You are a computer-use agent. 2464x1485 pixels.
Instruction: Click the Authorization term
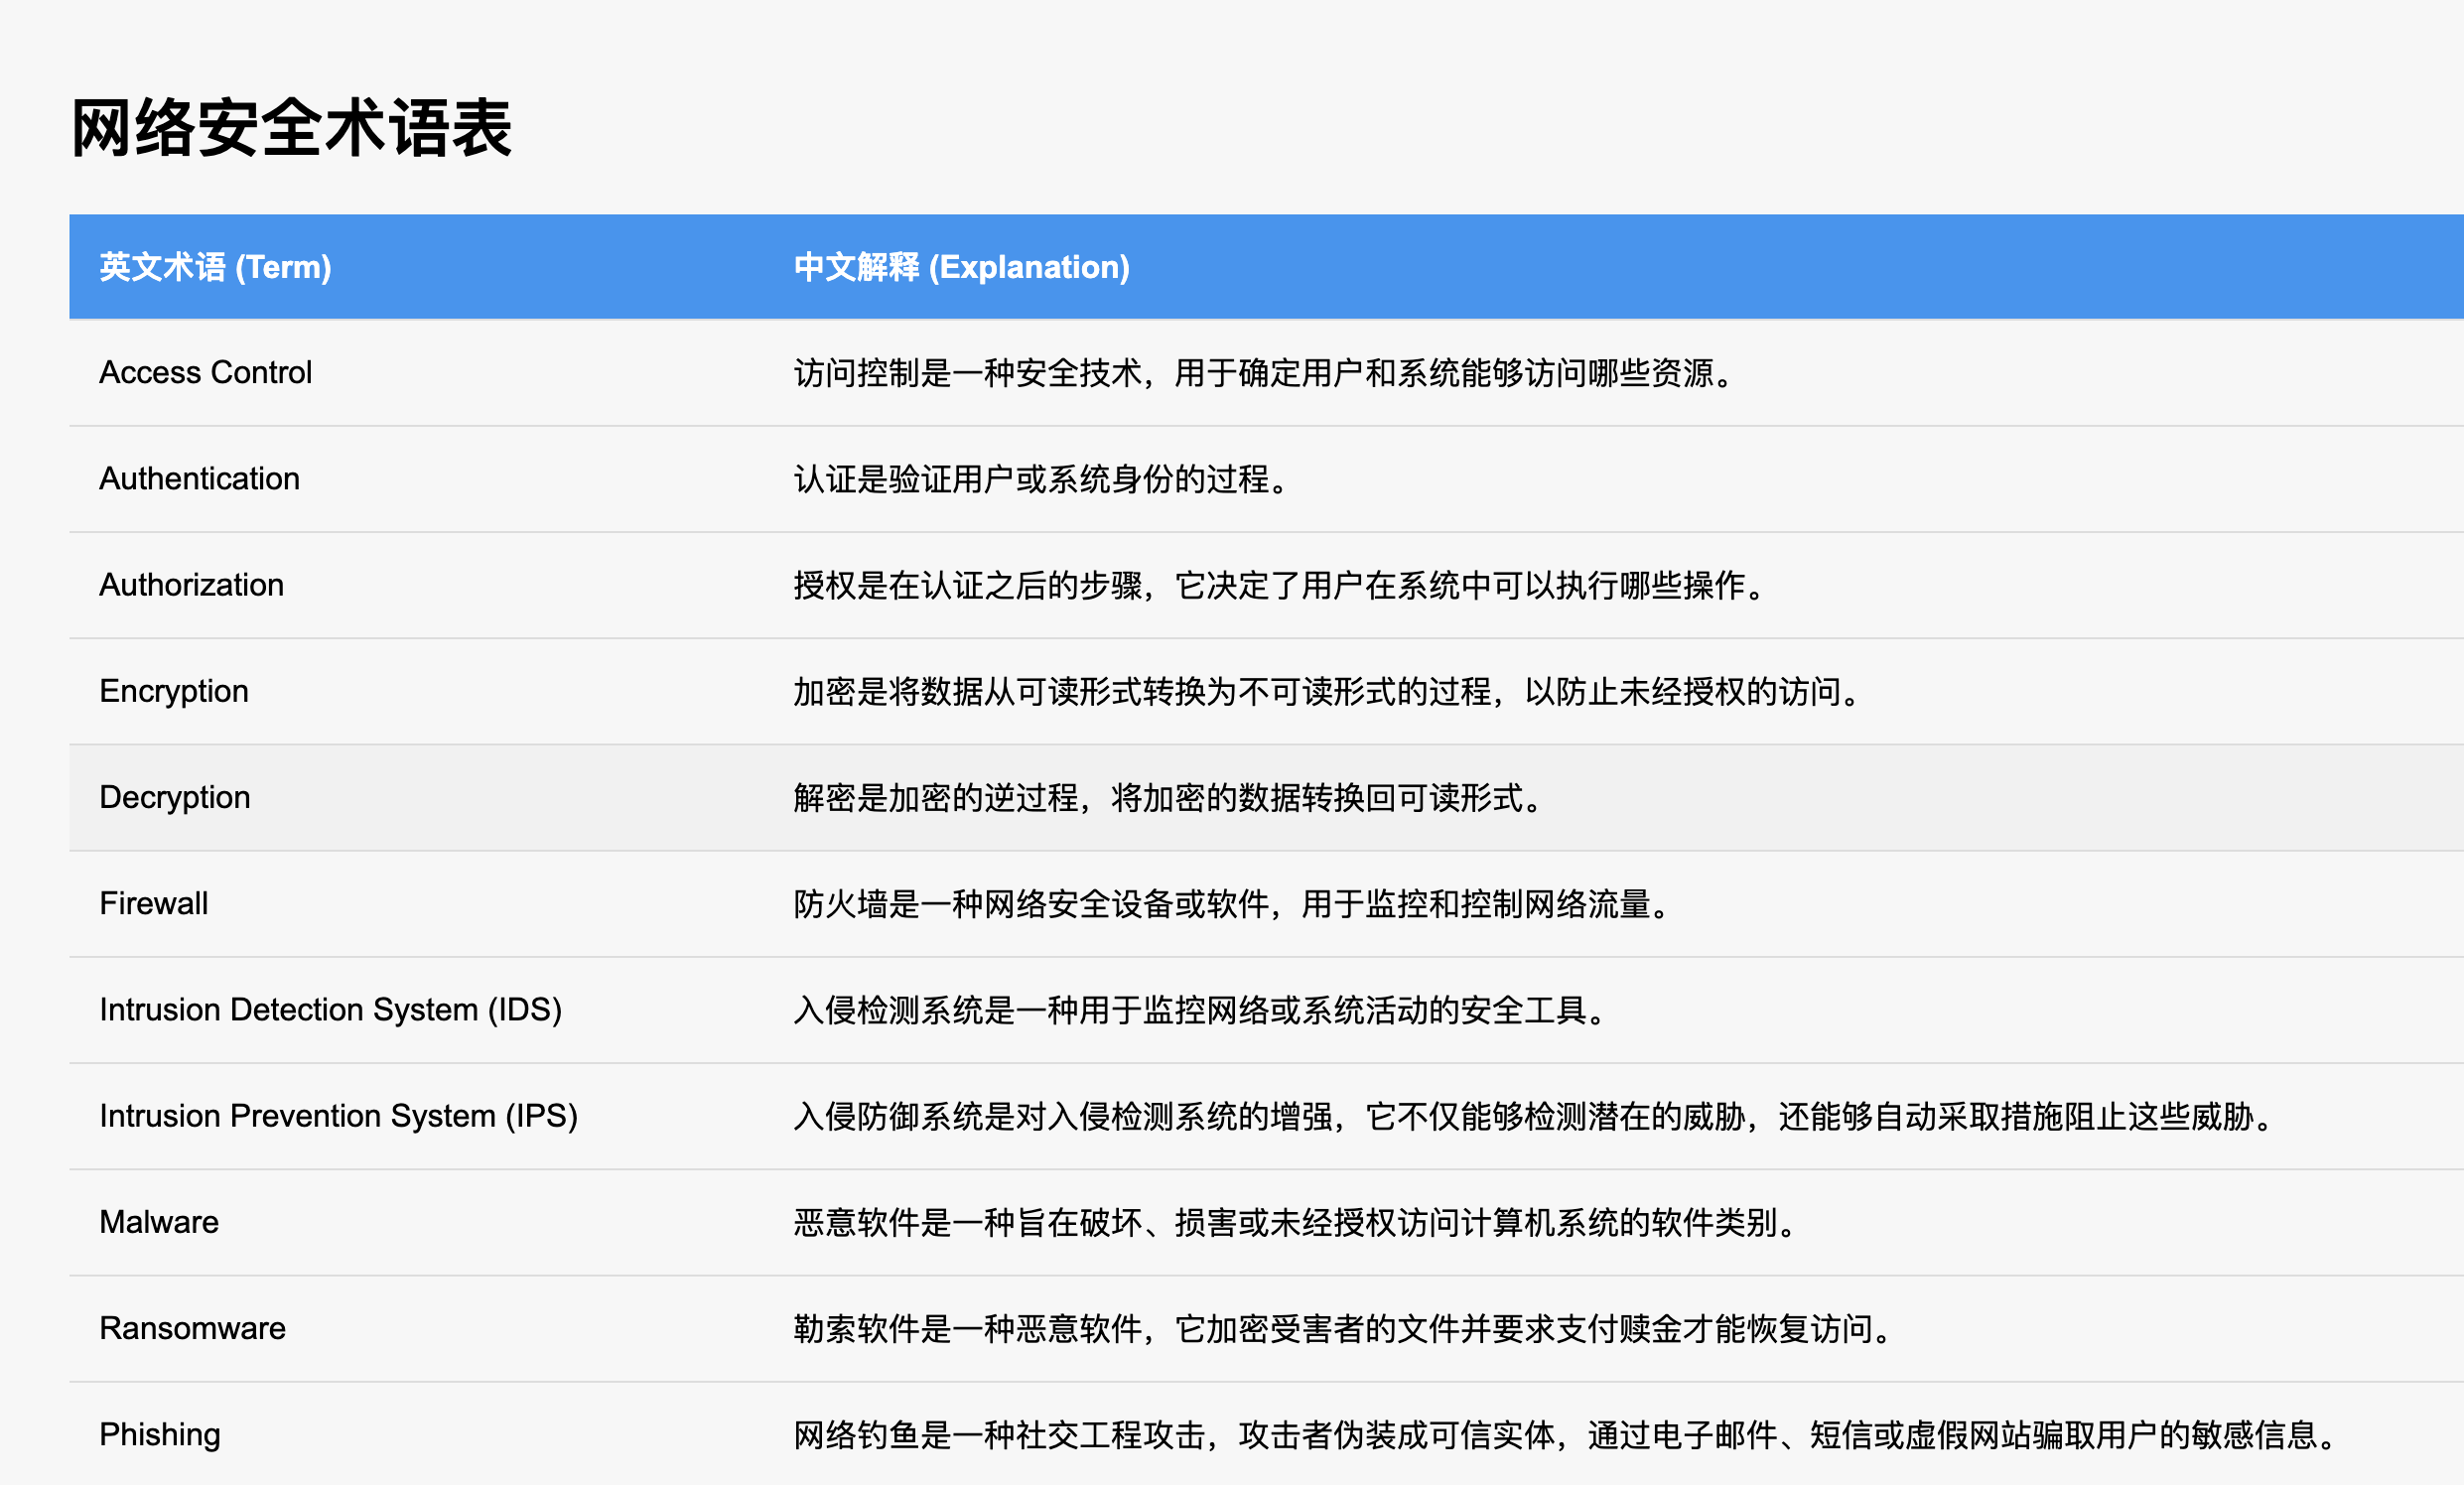pos(191,585)
